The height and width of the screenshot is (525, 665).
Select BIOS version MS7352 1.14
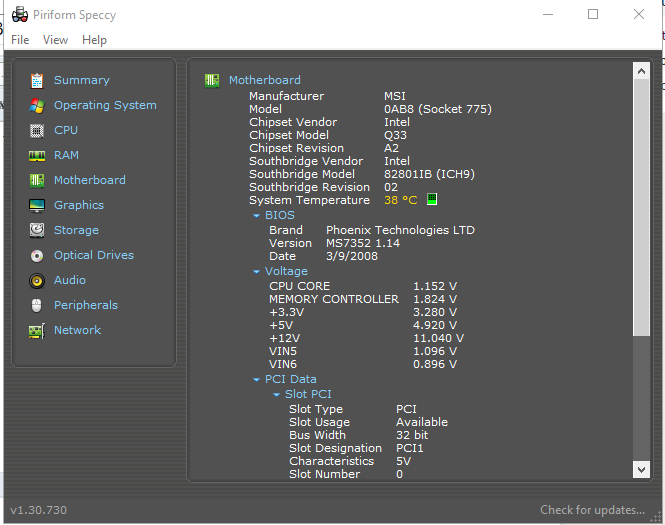363,243
